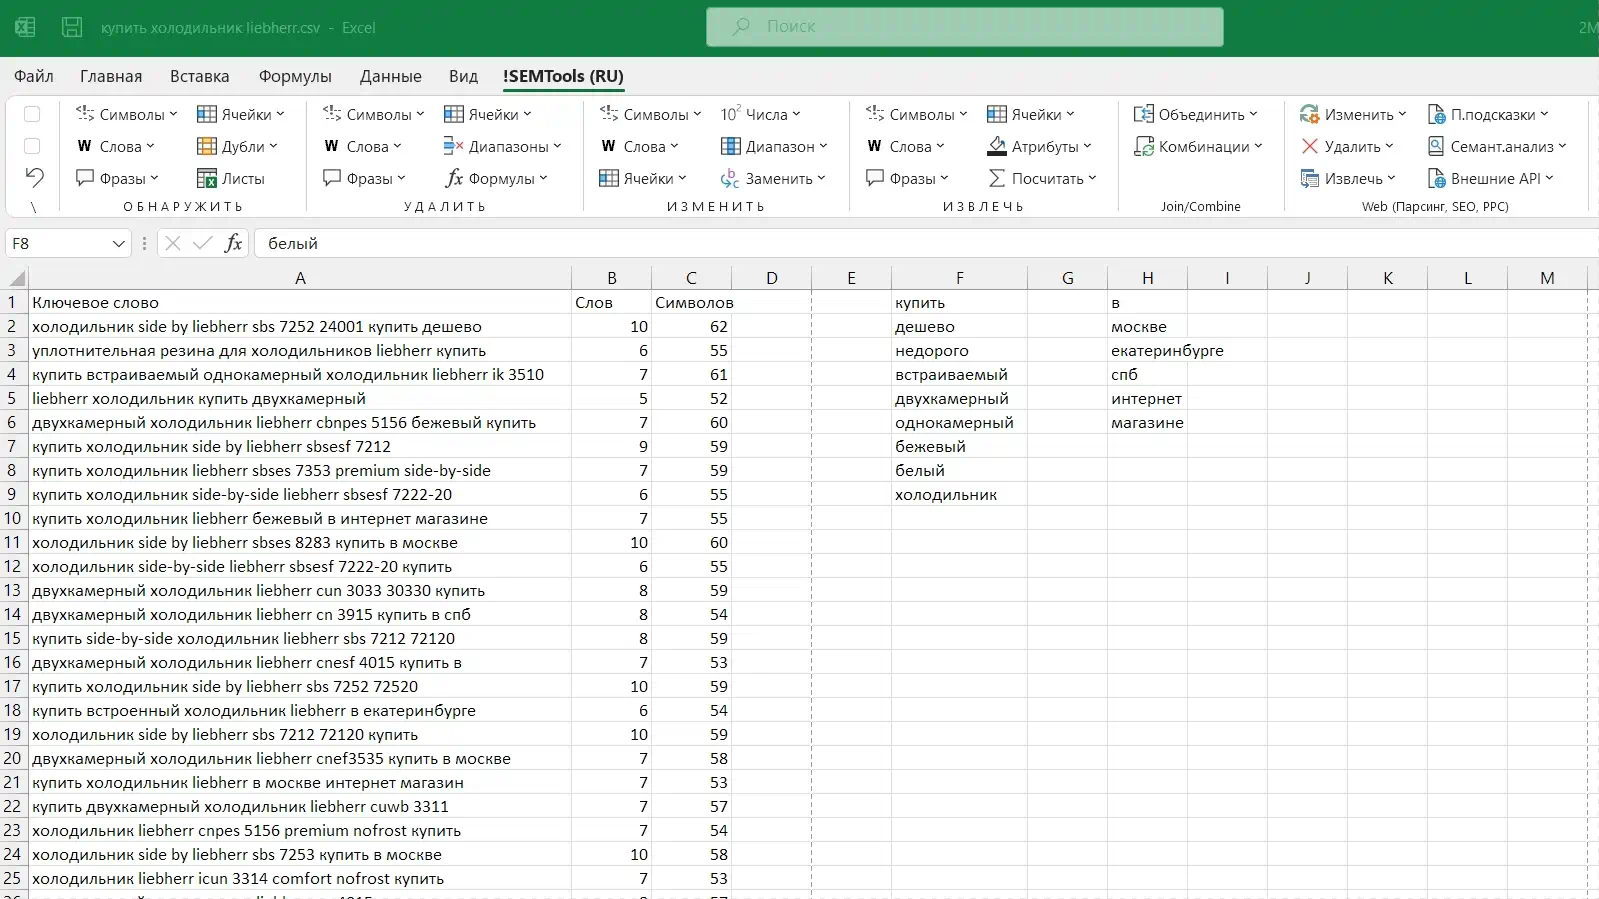Click the Select All corner triangle
The height and width of the screenshot is (899, 1599).
click(16, 278)
